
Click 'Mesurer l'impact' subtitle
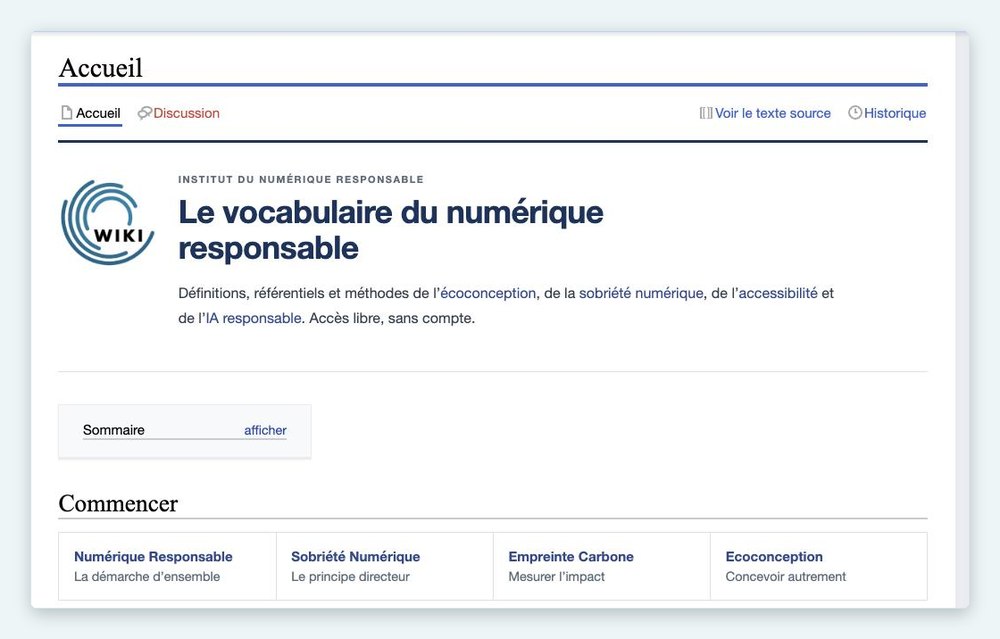click(x=556, y=577)
